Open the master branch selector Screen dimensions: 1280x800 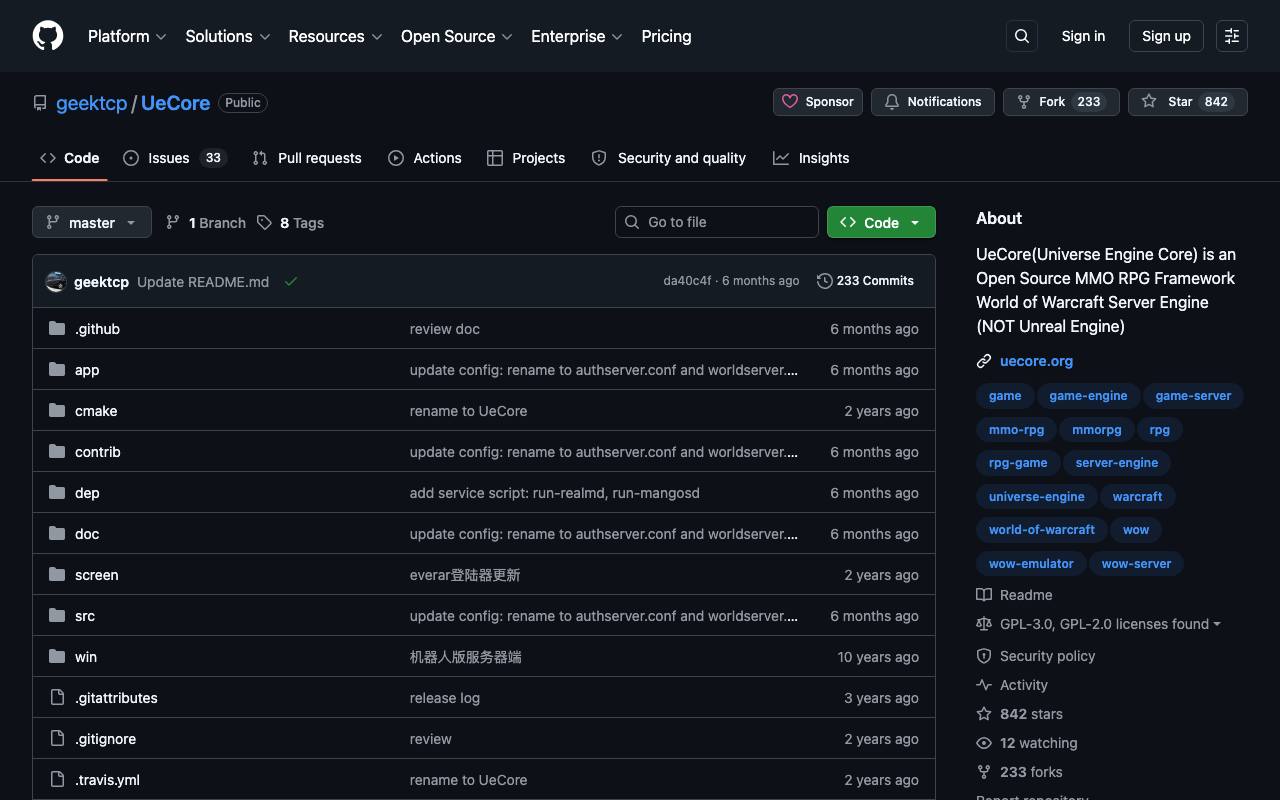[92, 222]
